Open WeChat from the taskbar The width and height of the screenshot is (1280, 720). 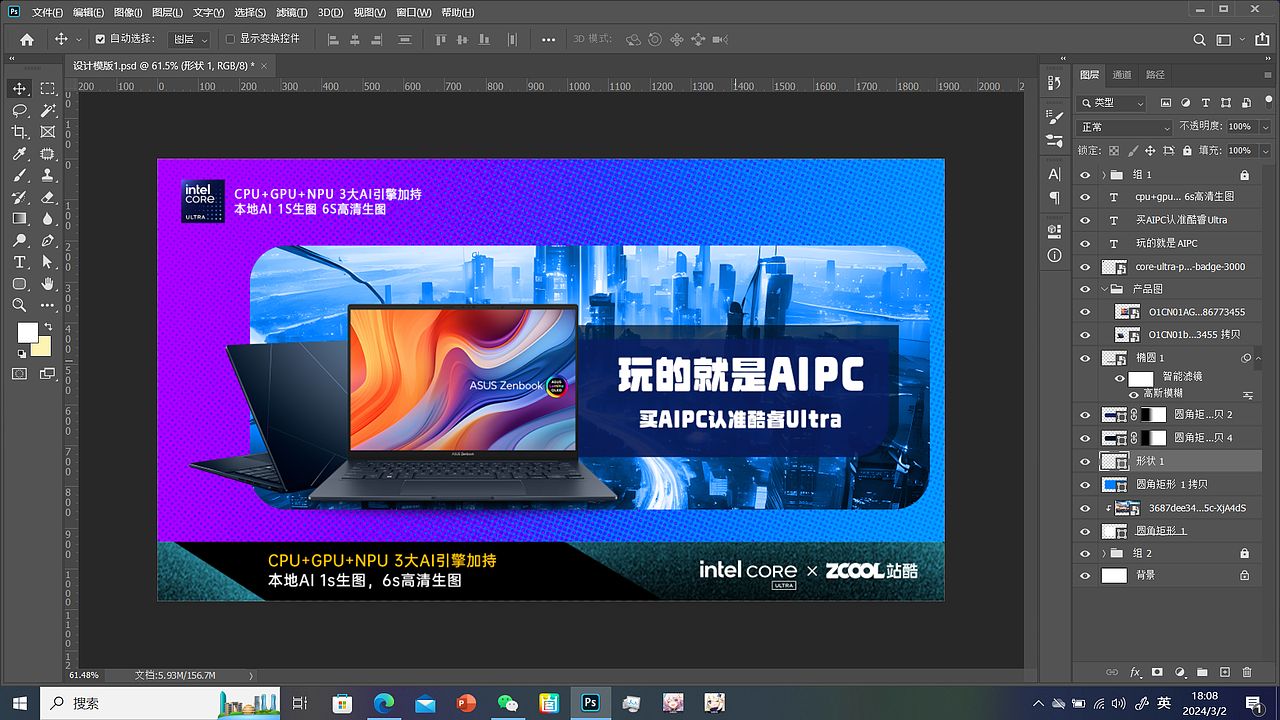click(507, 703)
